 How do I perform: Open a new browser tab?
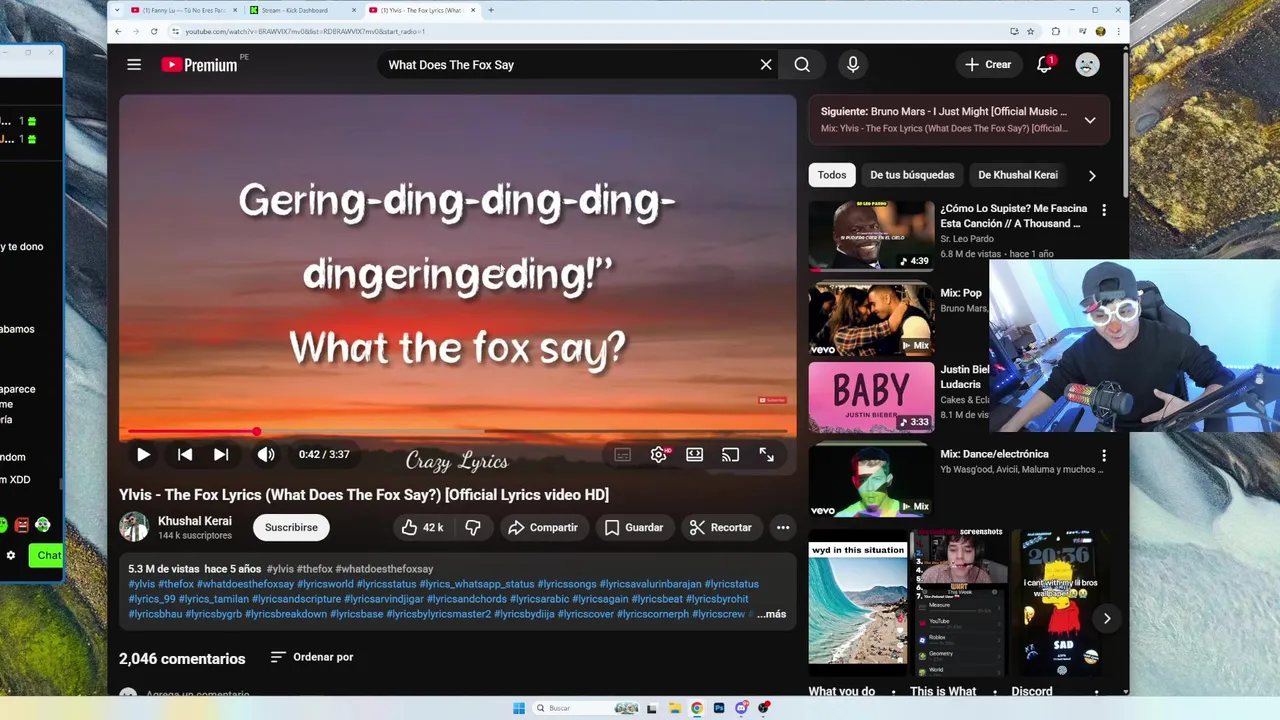(490, 10)
